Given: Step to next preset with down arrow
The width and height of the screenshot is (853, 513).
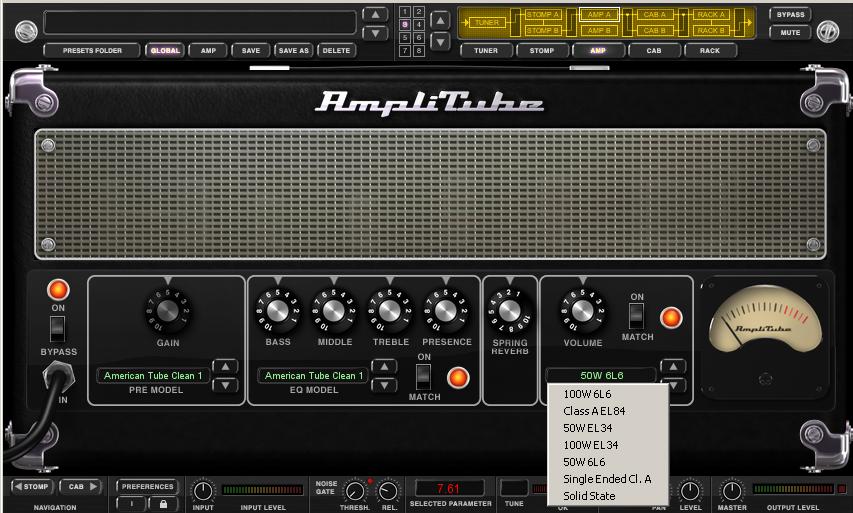Looking at the screenshot, I should pos(375,33).
